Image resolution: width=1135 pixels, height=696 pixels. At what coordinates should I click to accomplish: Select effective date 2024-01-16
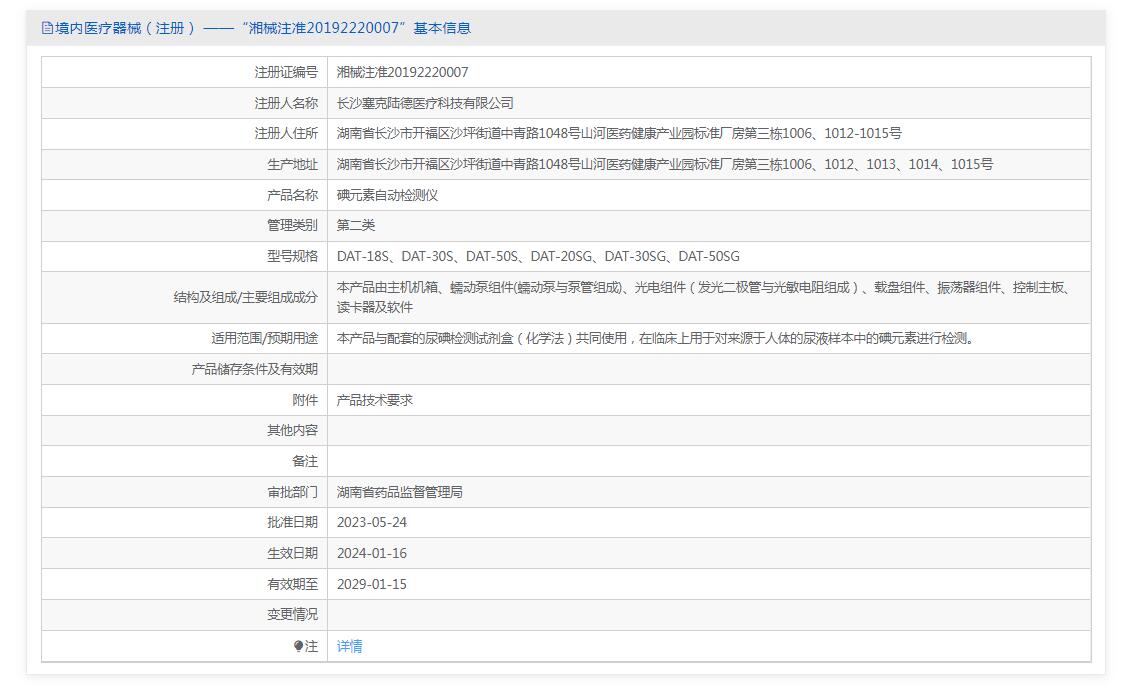click(x=372, y=553)
